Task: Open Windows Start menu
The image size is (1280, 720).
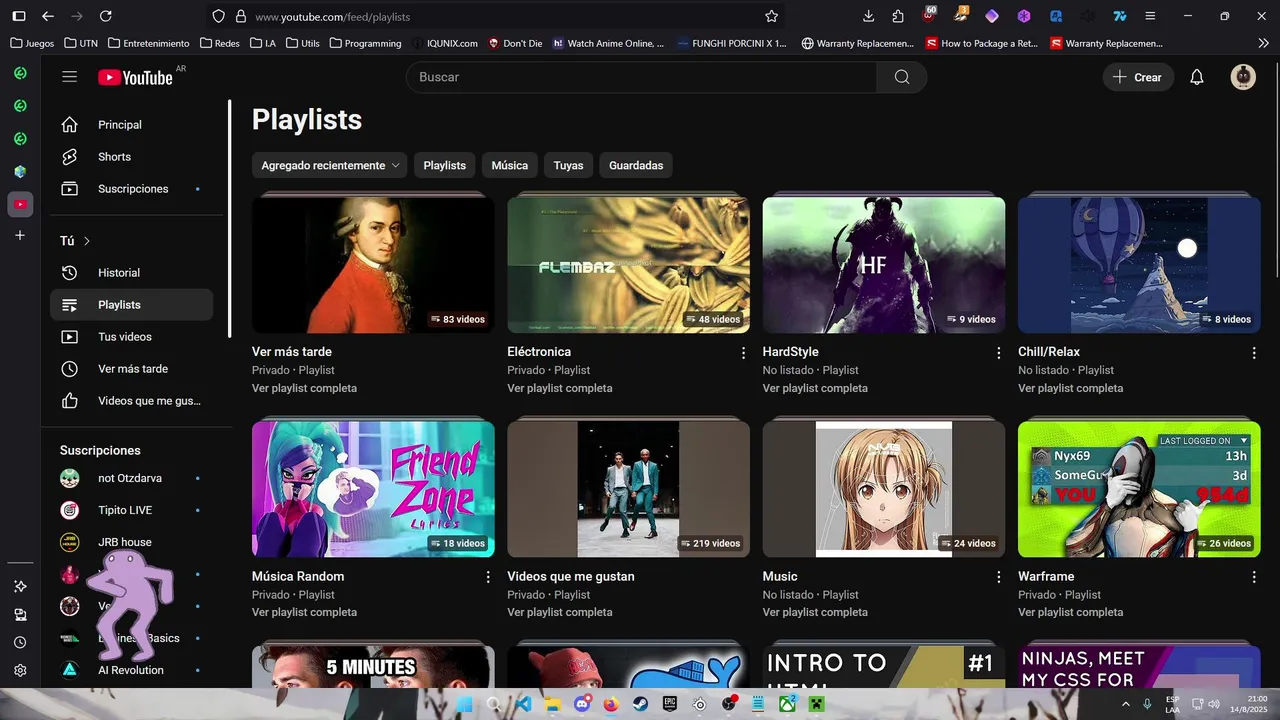Action: 464,704
